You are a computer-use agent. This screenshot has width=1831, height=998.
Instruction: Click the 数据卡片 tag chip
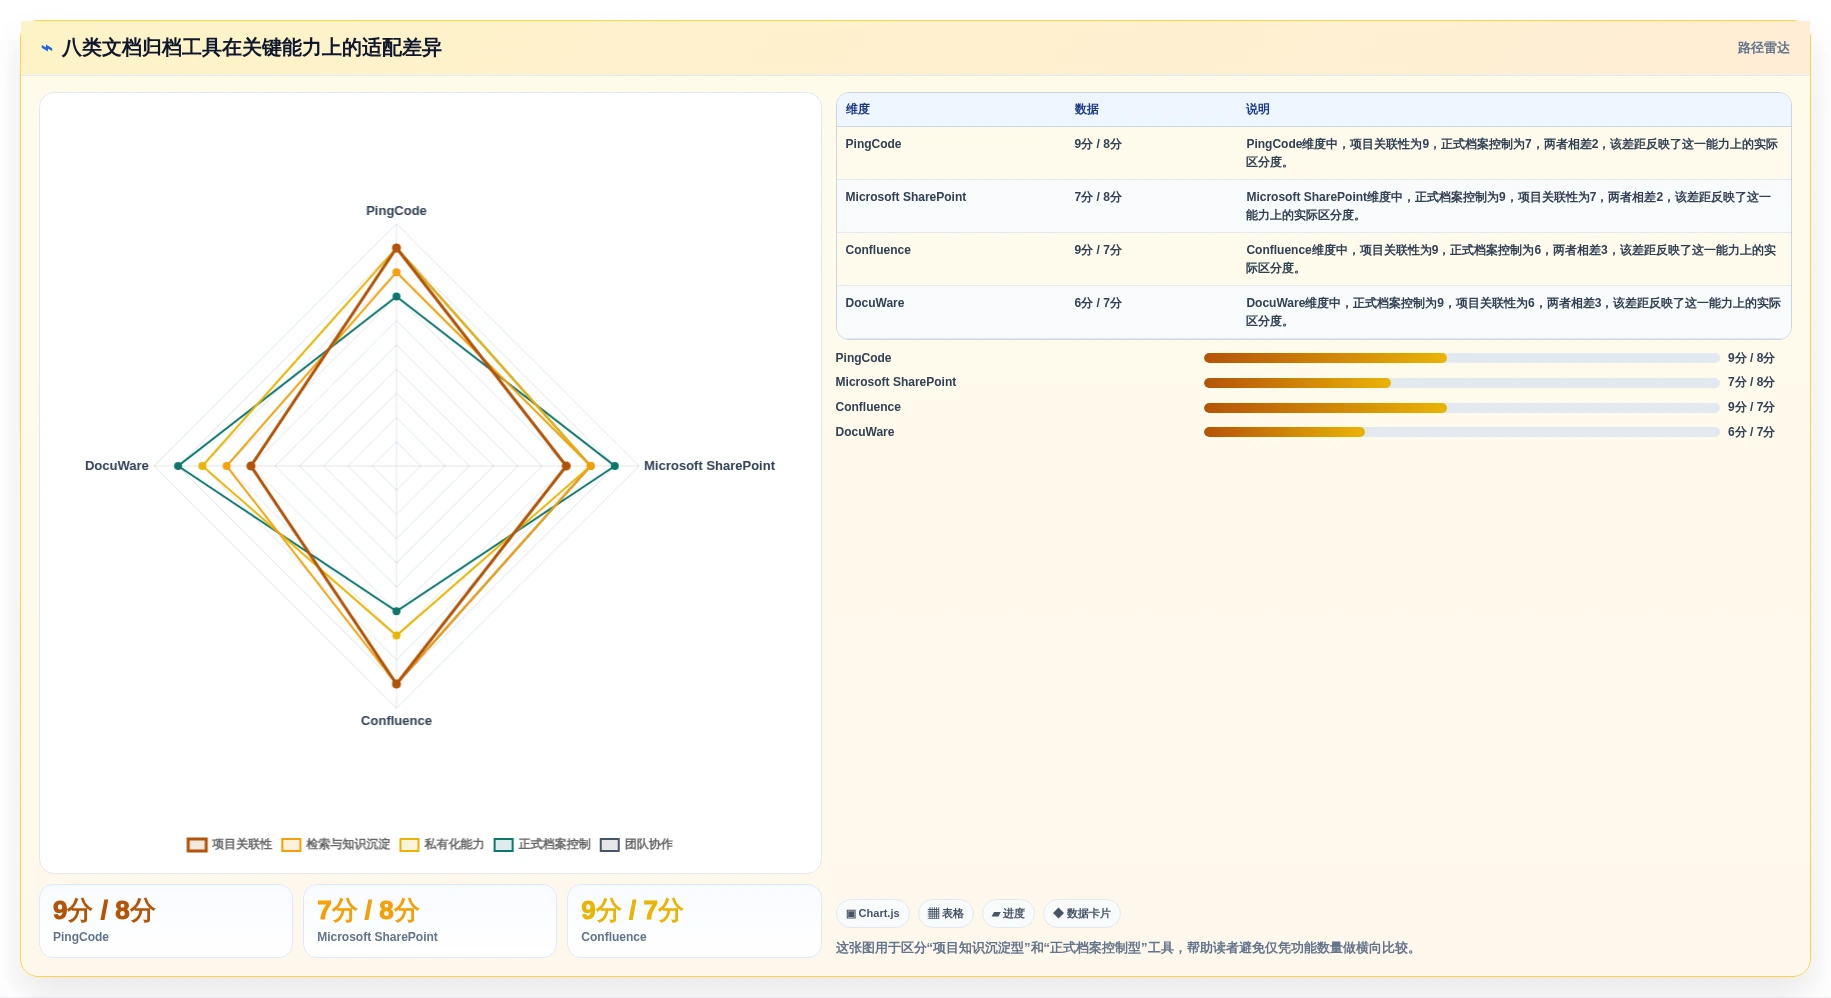tap(1082, 913)
